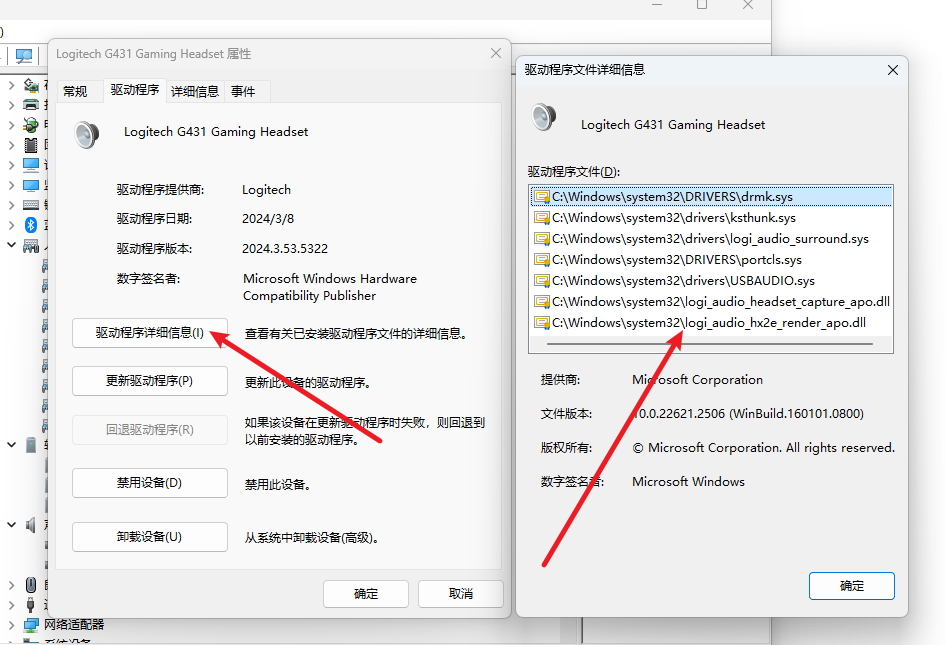The width and height of the screenshot is (946, 645).
Task: Click the driver file list horizontal scrollbar
Action: [710, 344]
